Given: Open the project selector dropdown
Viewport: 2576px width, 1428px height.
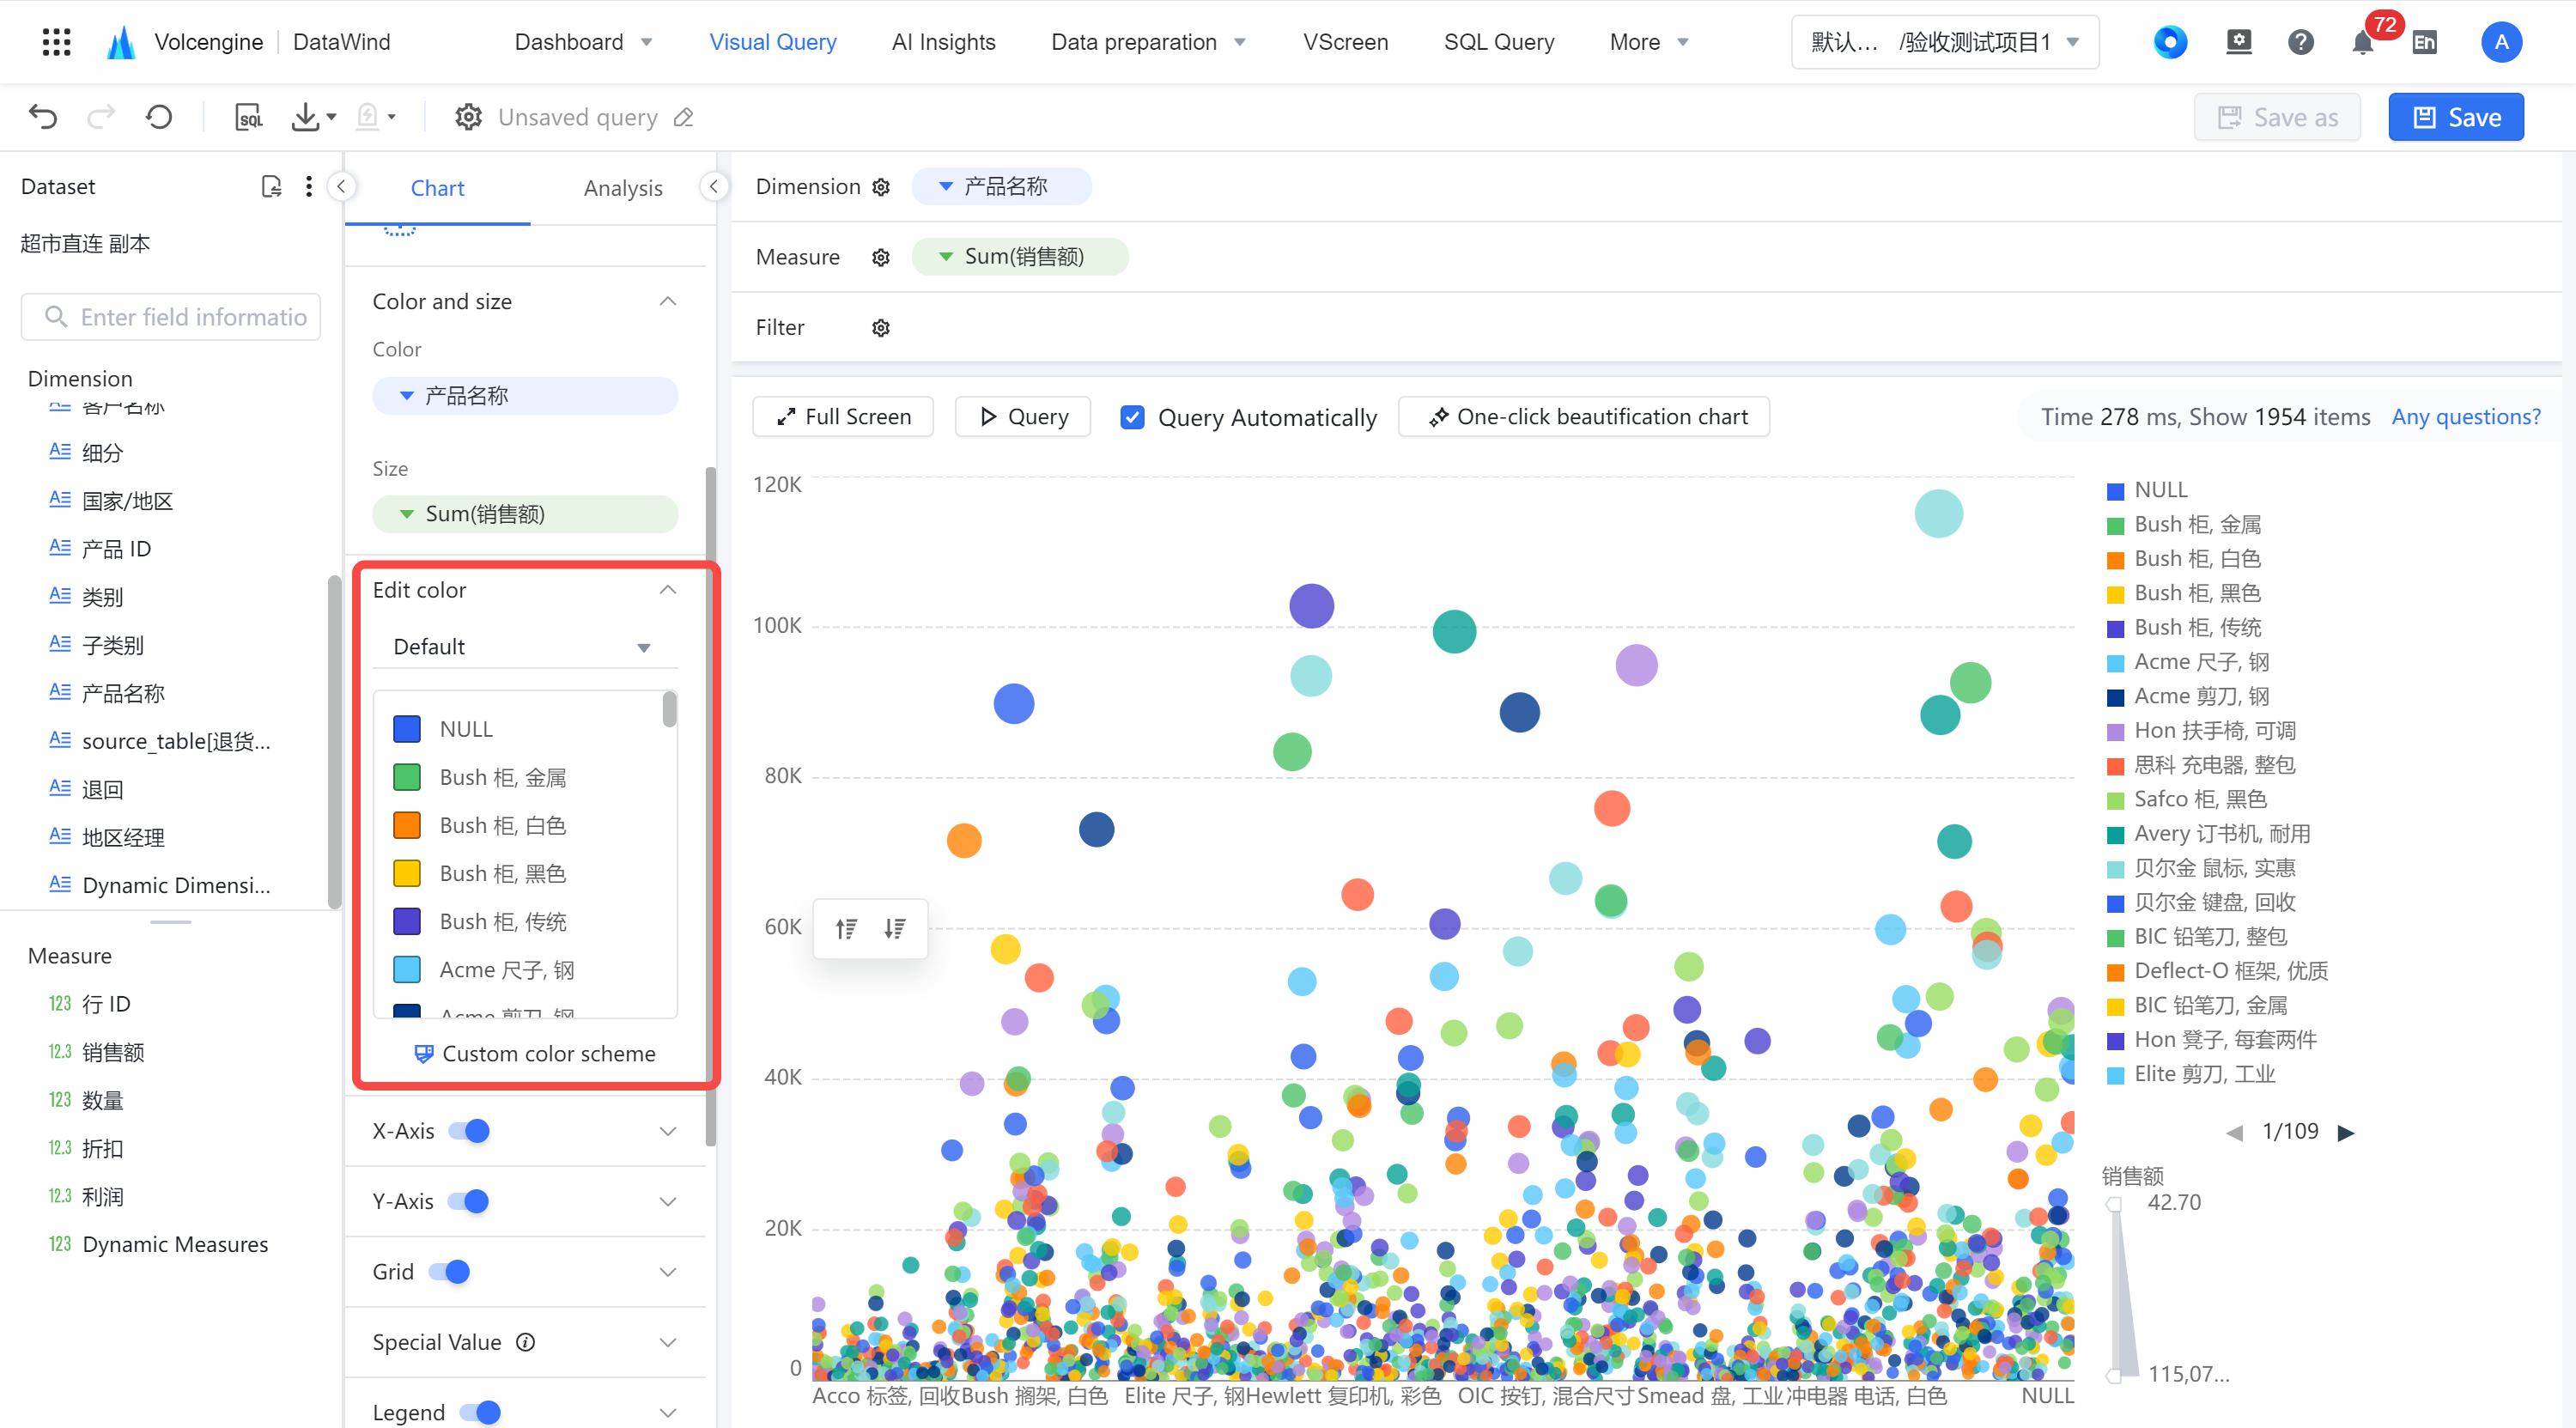Looking at the screenshot, I should tap(1944, 42).
